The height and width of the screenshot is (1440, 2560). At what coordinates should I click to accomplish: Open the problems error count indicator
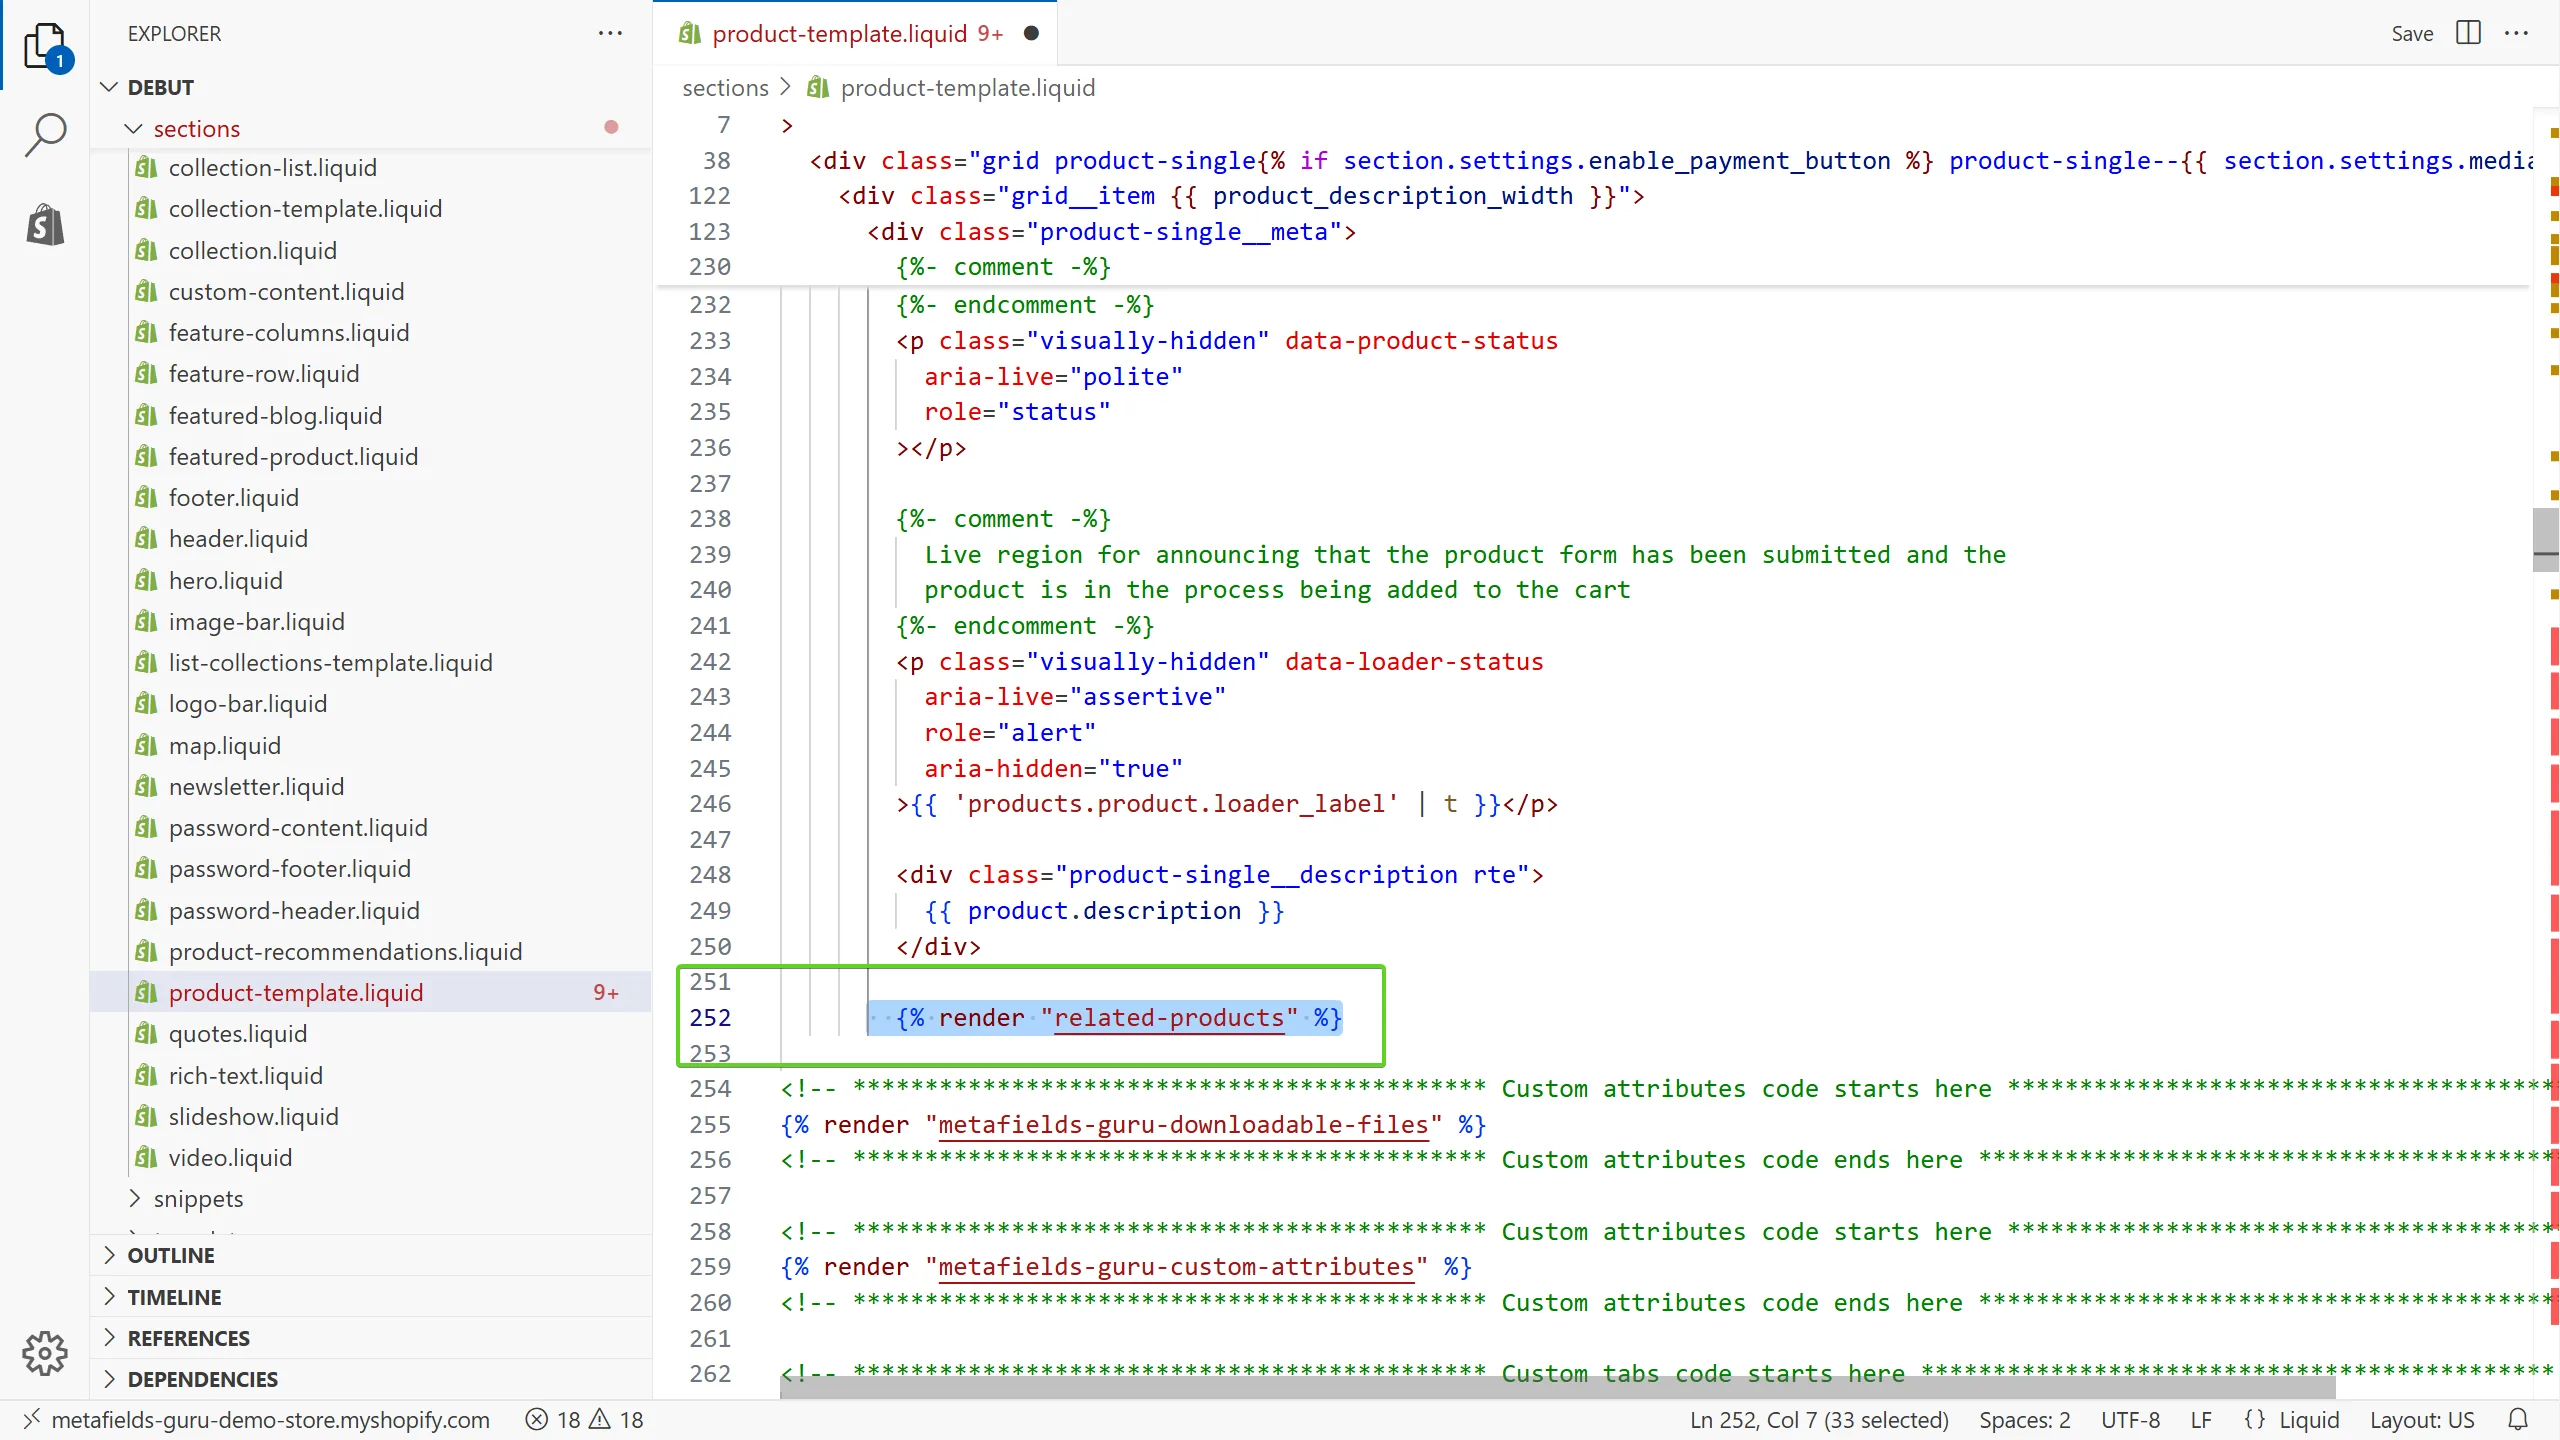pyautogui.click(x=584, y=1420)
